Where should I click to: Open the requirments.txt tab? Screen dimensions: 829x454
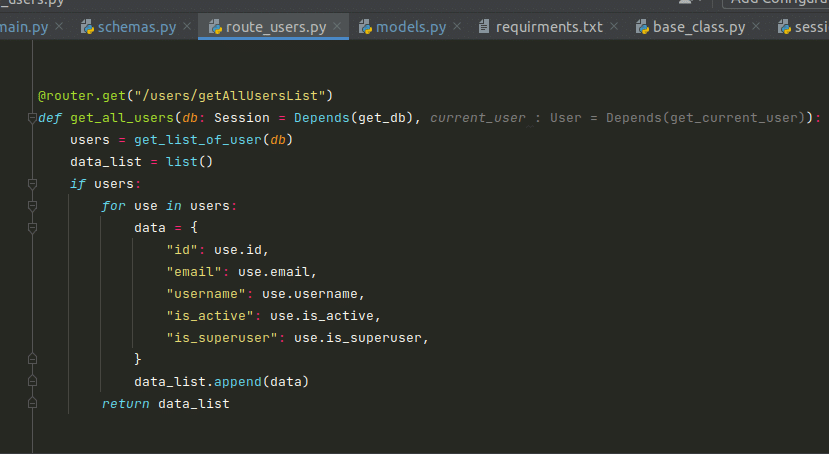click(x=549, y=26)
